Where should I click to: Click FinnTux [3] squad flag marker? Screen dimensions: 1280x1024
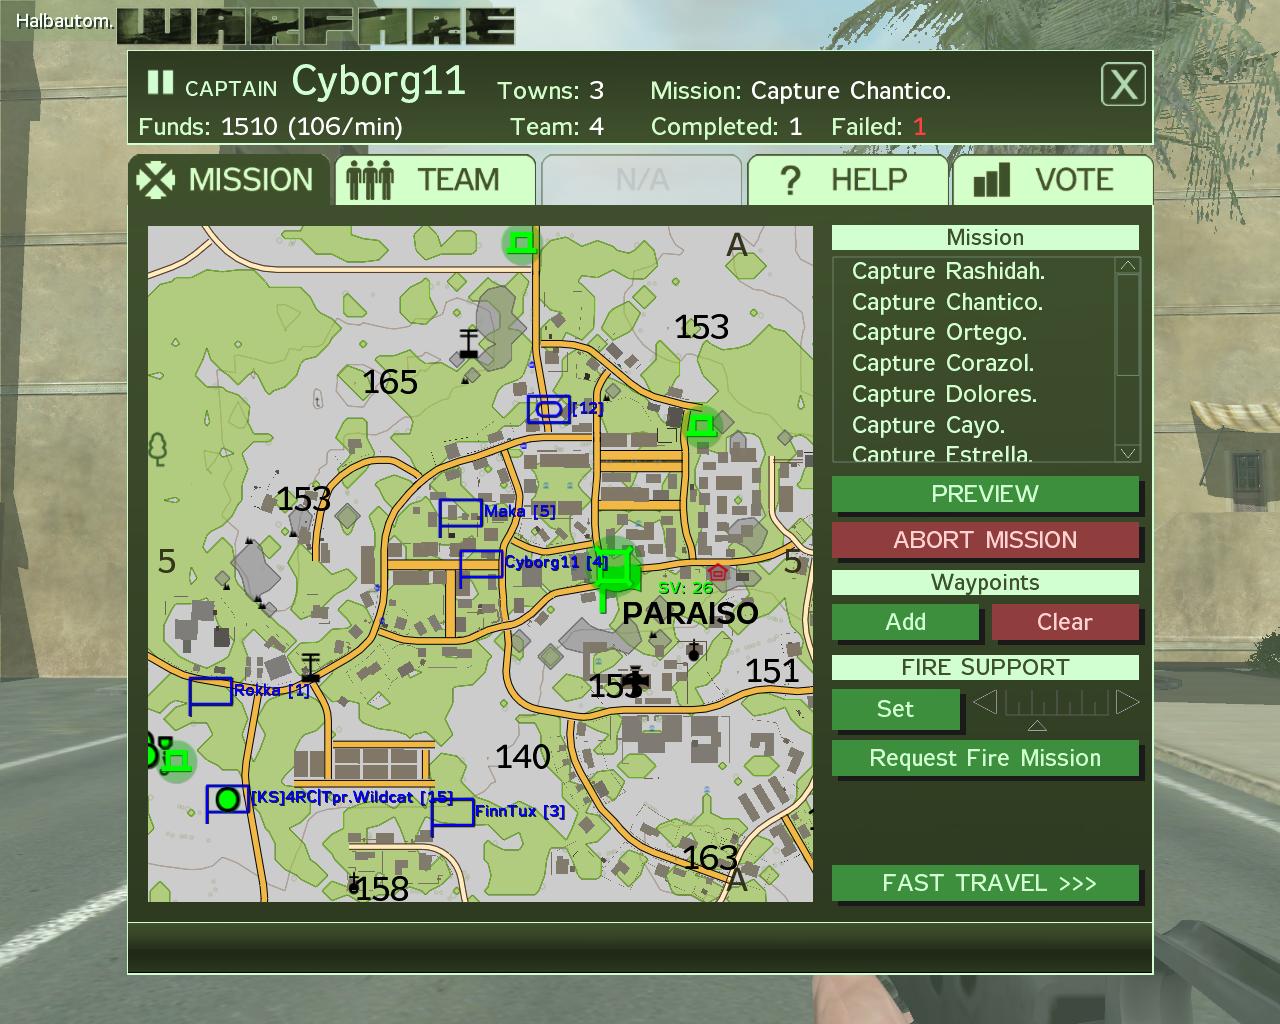(x=452, y=815)
